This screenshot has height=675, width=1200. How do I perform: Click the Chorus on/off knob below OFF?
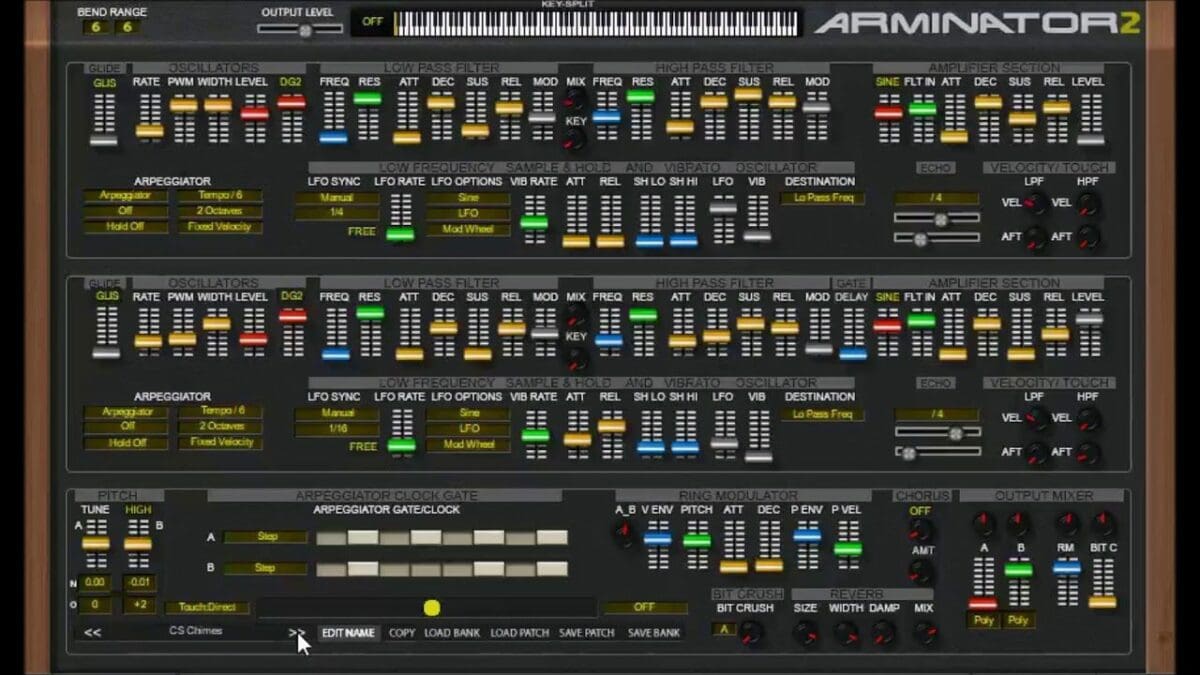920,531
